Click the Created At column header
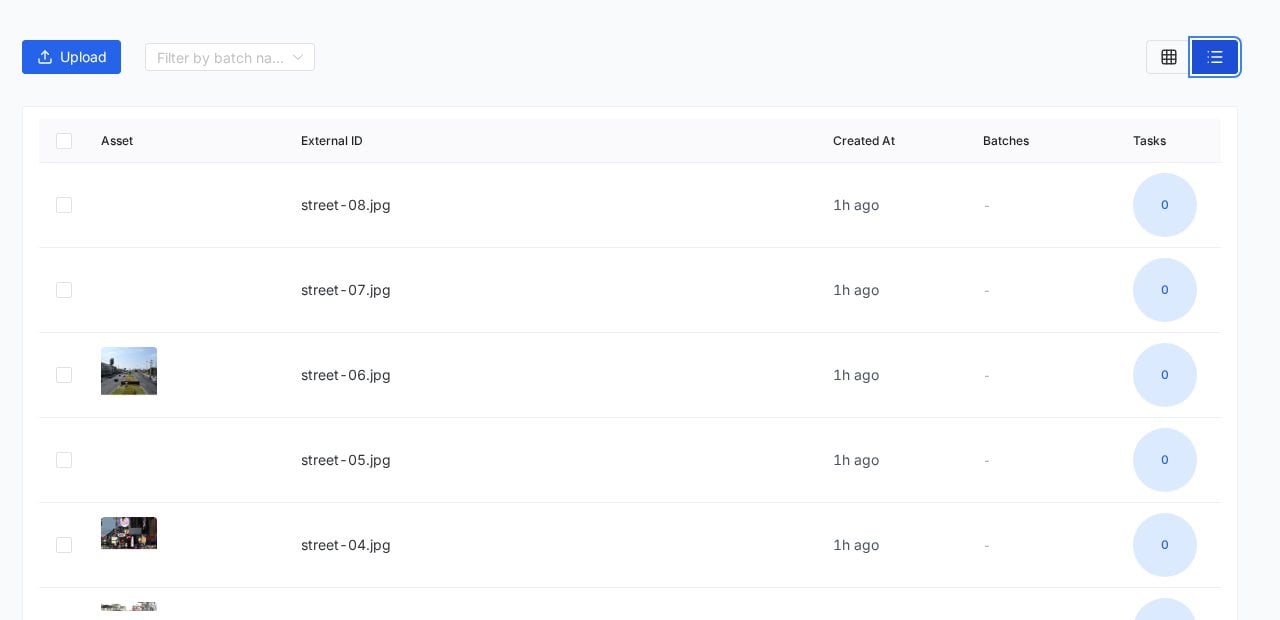The width and height of the screenshot is (1280, 620). [864, 141]
